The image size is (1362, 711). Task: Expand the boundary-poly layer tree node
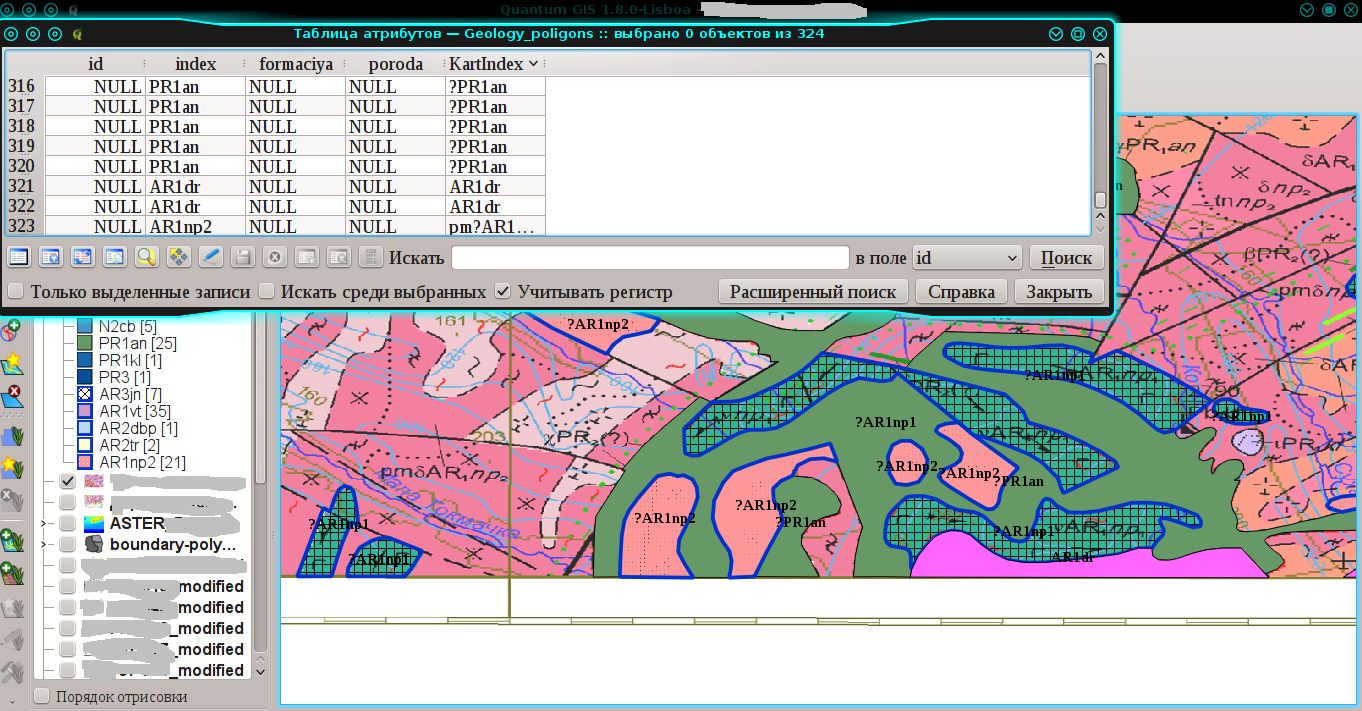[x=44, y=545]
